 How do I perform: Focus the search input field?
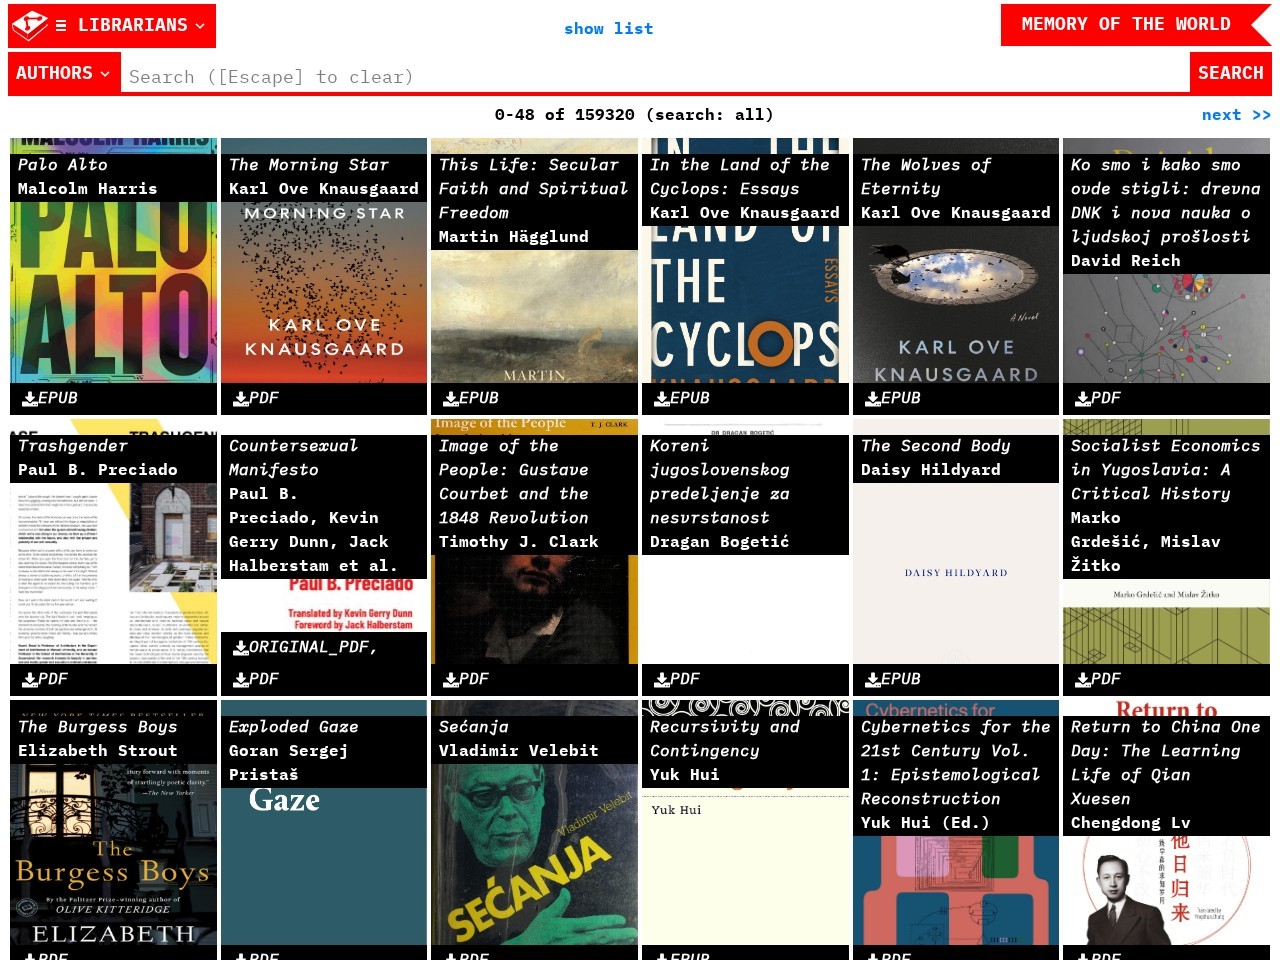pyautogui.click(x=655, y=76)
